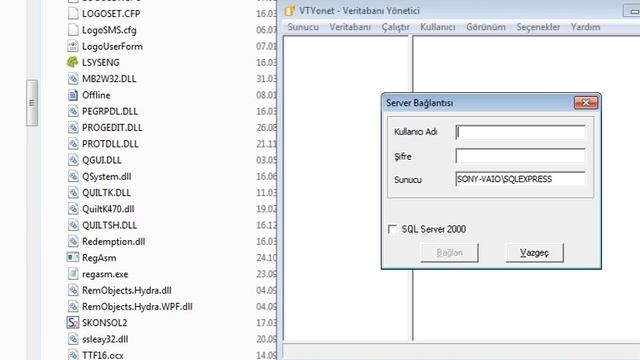Click the Offline document icon
640x360 pixels.
73,95
